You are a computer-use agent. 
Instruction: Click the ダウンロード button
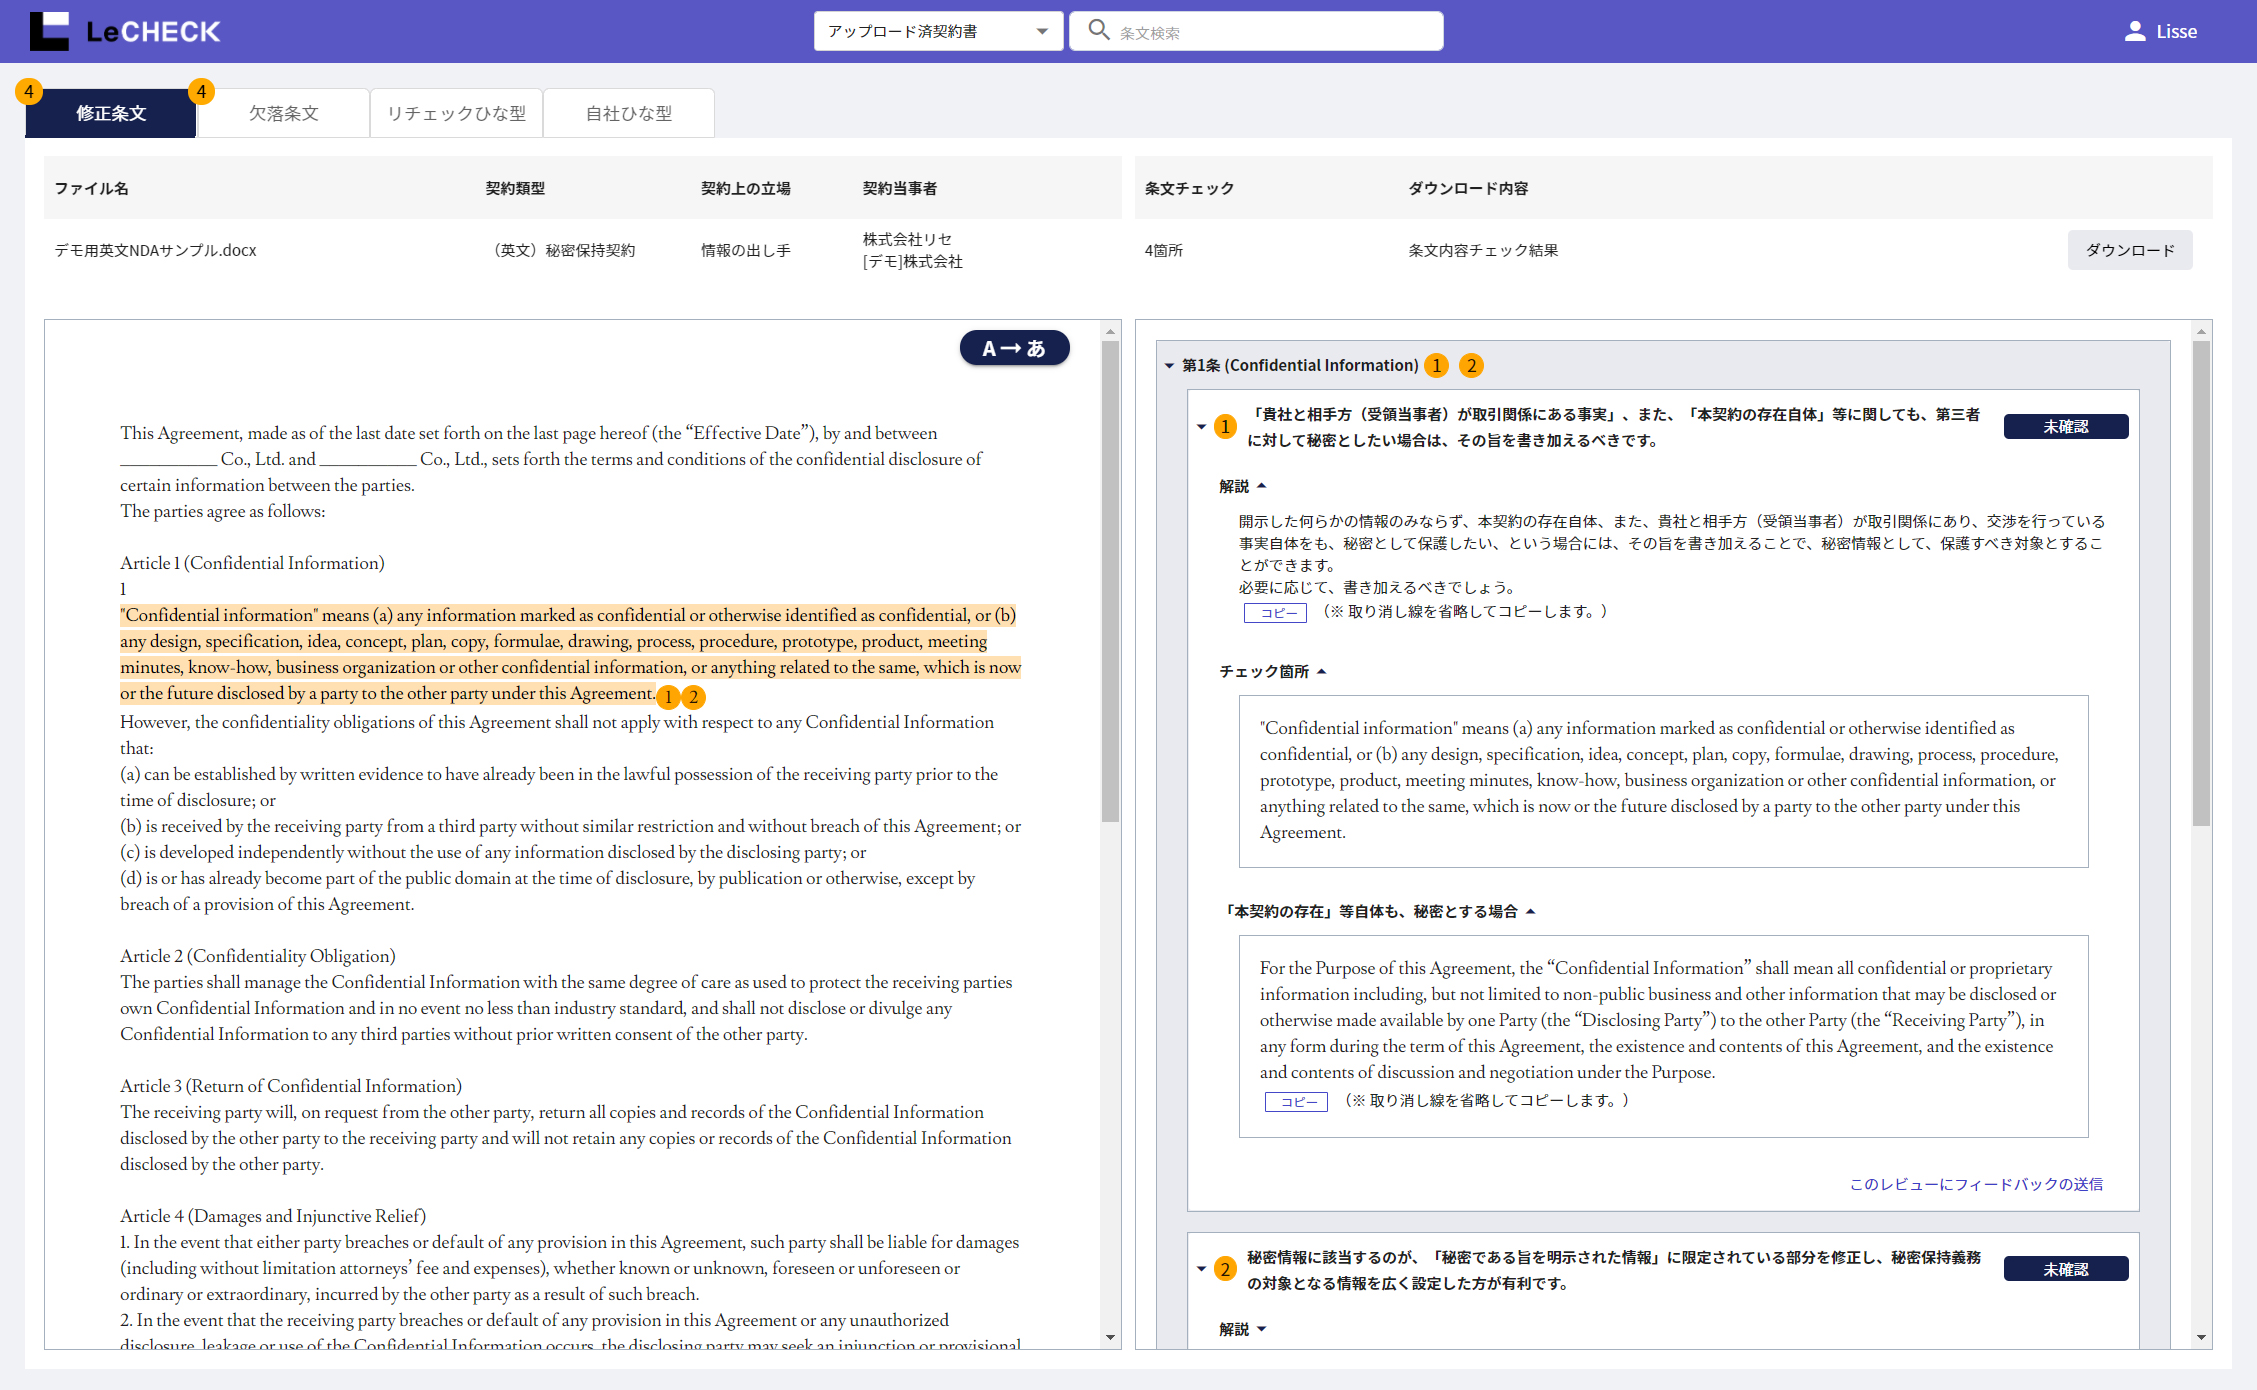click(2130, 250)
